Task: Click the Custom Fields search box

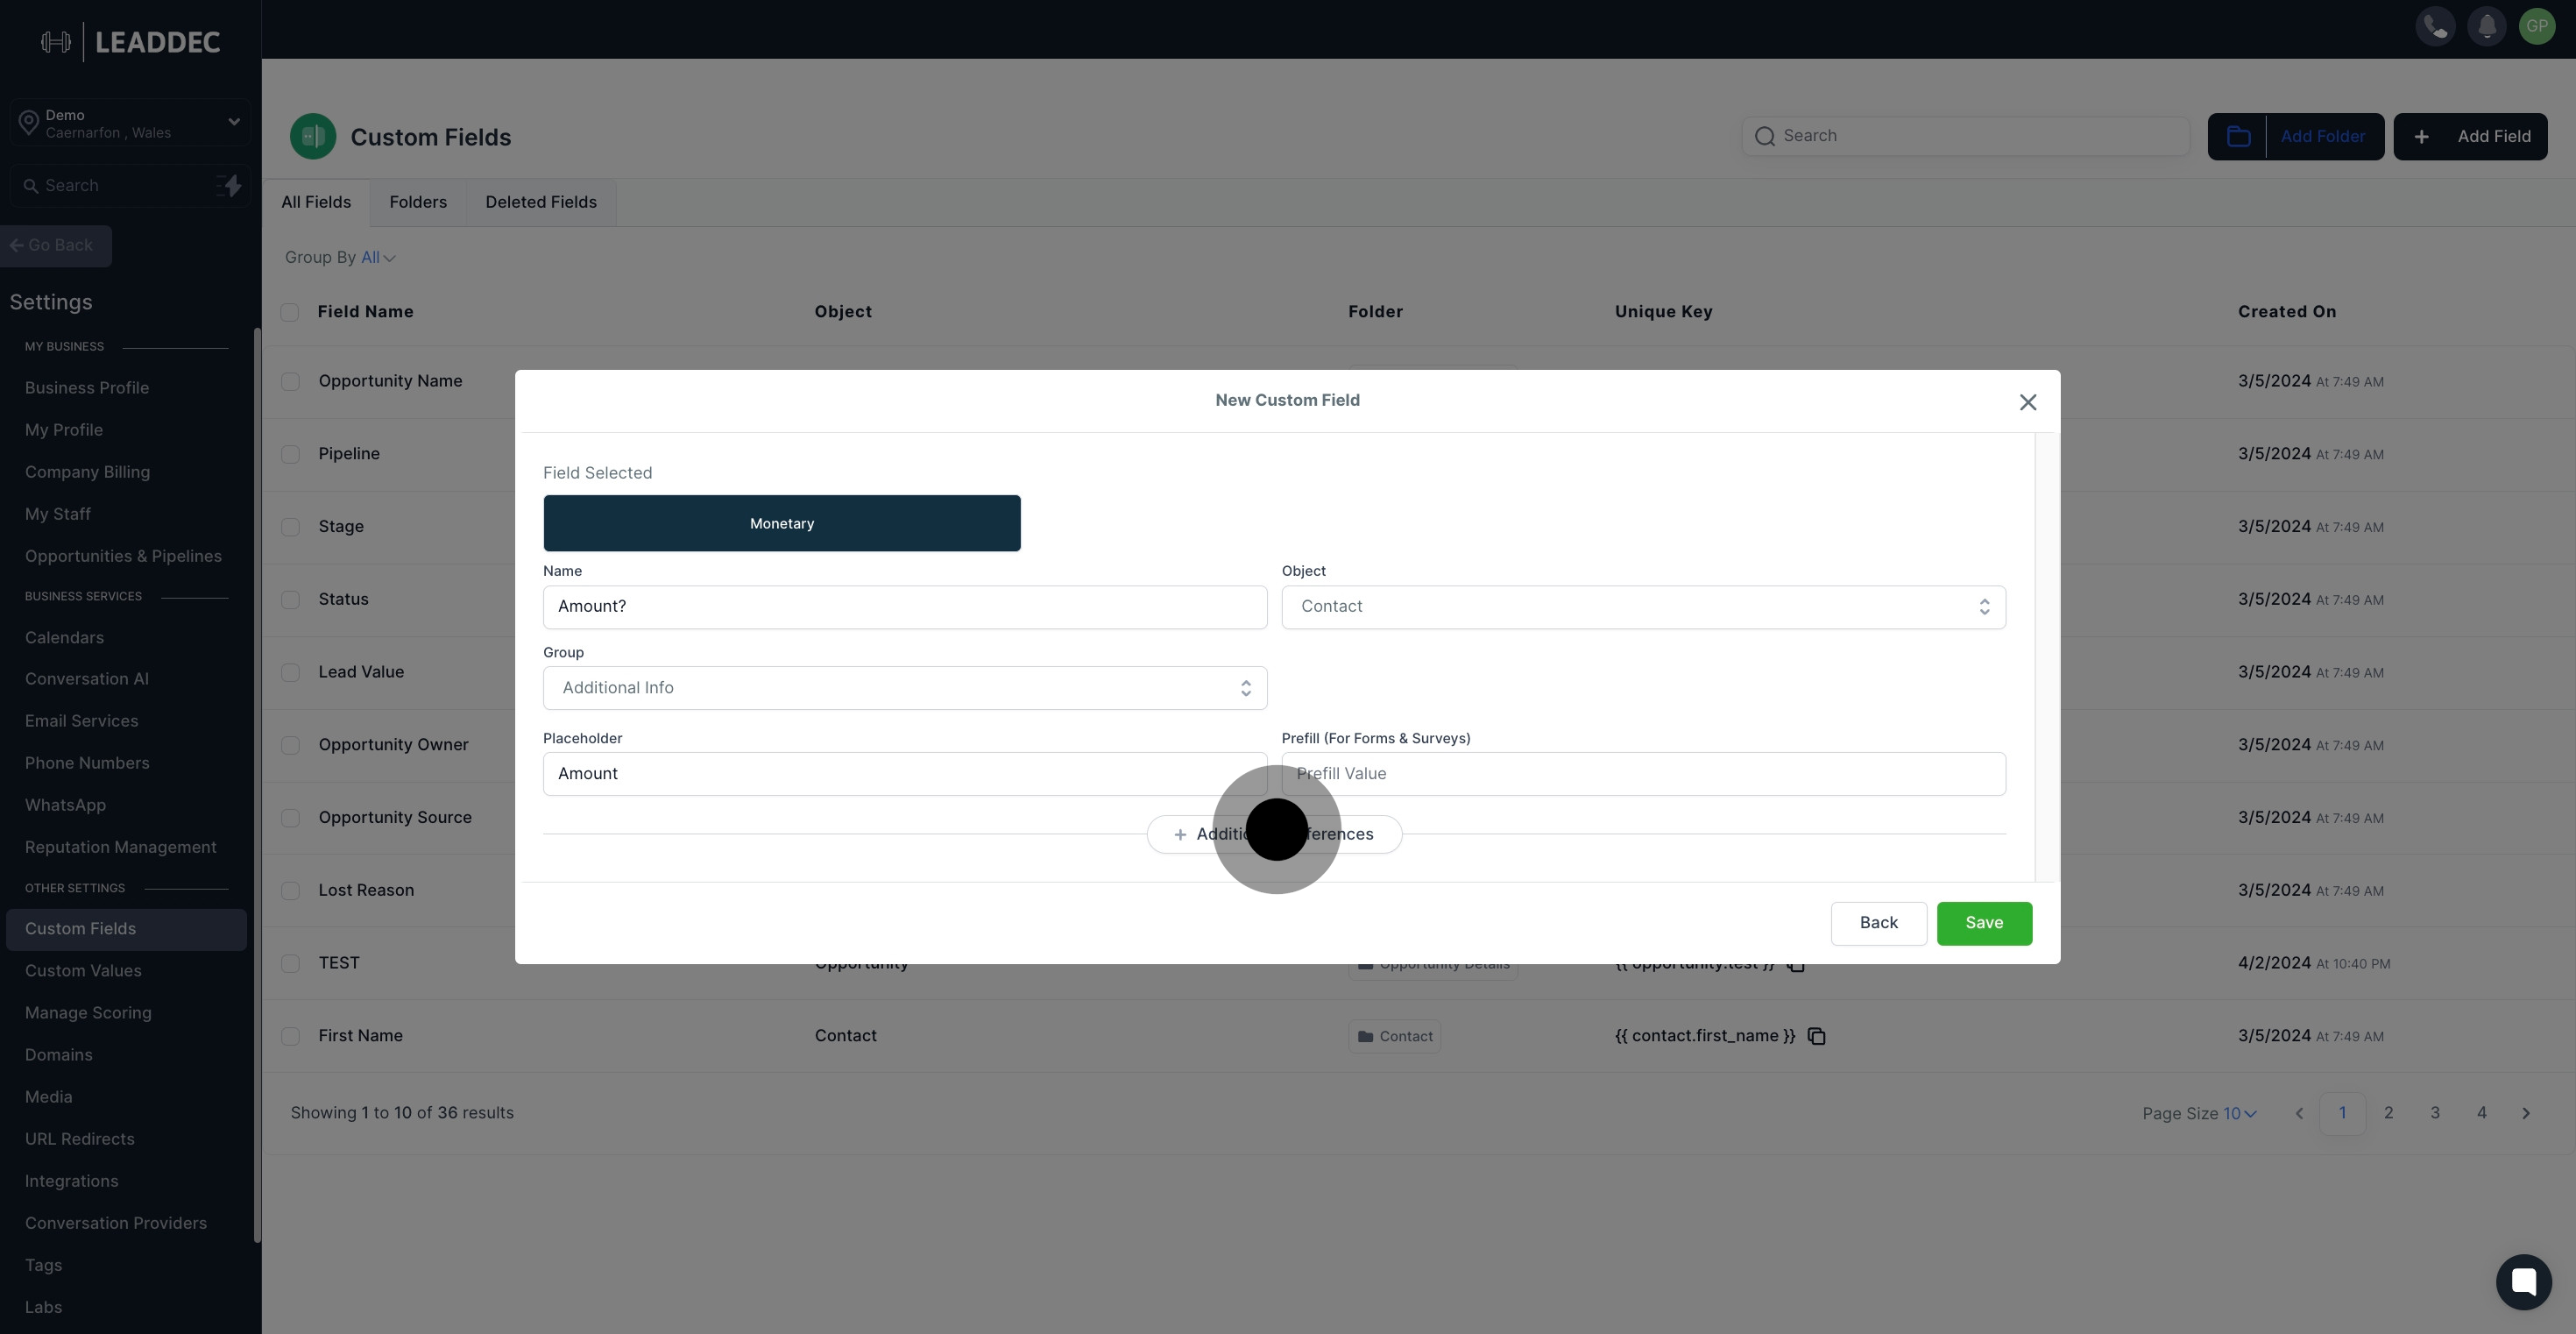Action: [1966, 136]
